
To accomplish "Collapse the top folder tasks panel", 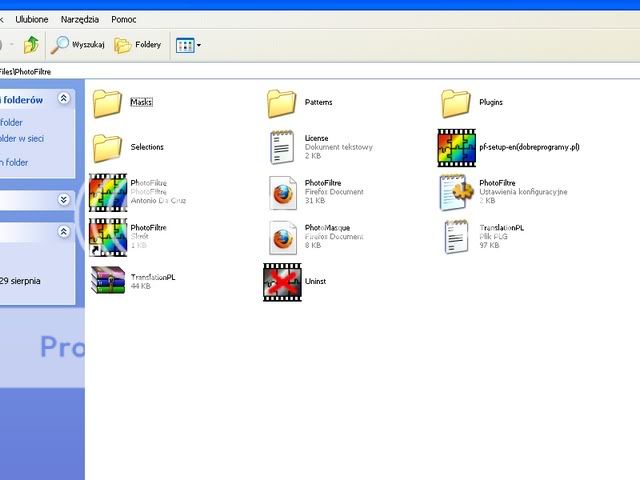I will tap(64, 99).
